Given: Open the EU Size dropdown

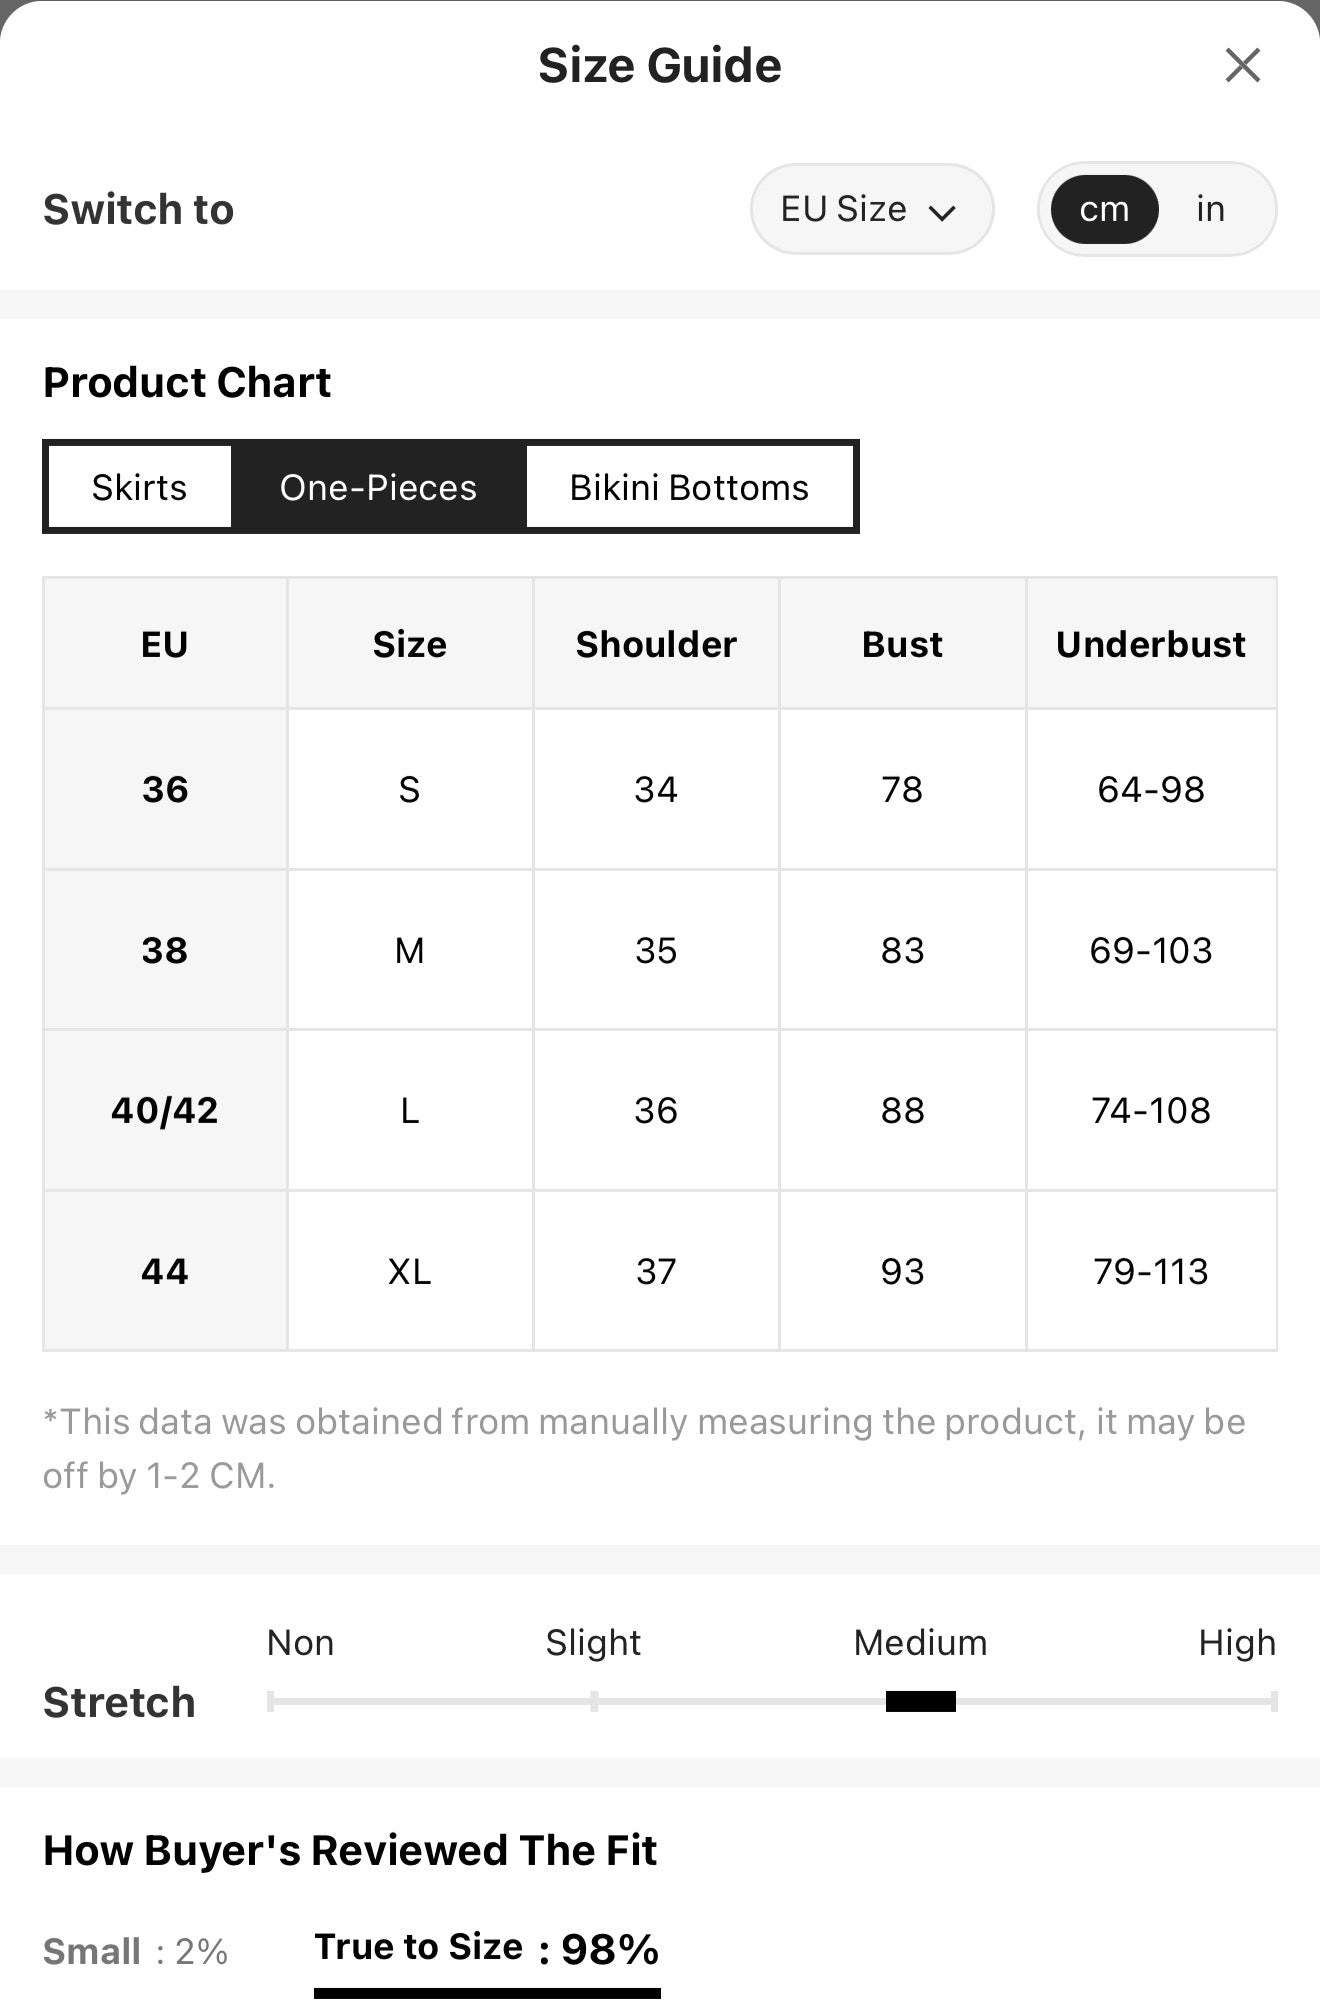Looking at the screenshot, I should click(871, 209).
